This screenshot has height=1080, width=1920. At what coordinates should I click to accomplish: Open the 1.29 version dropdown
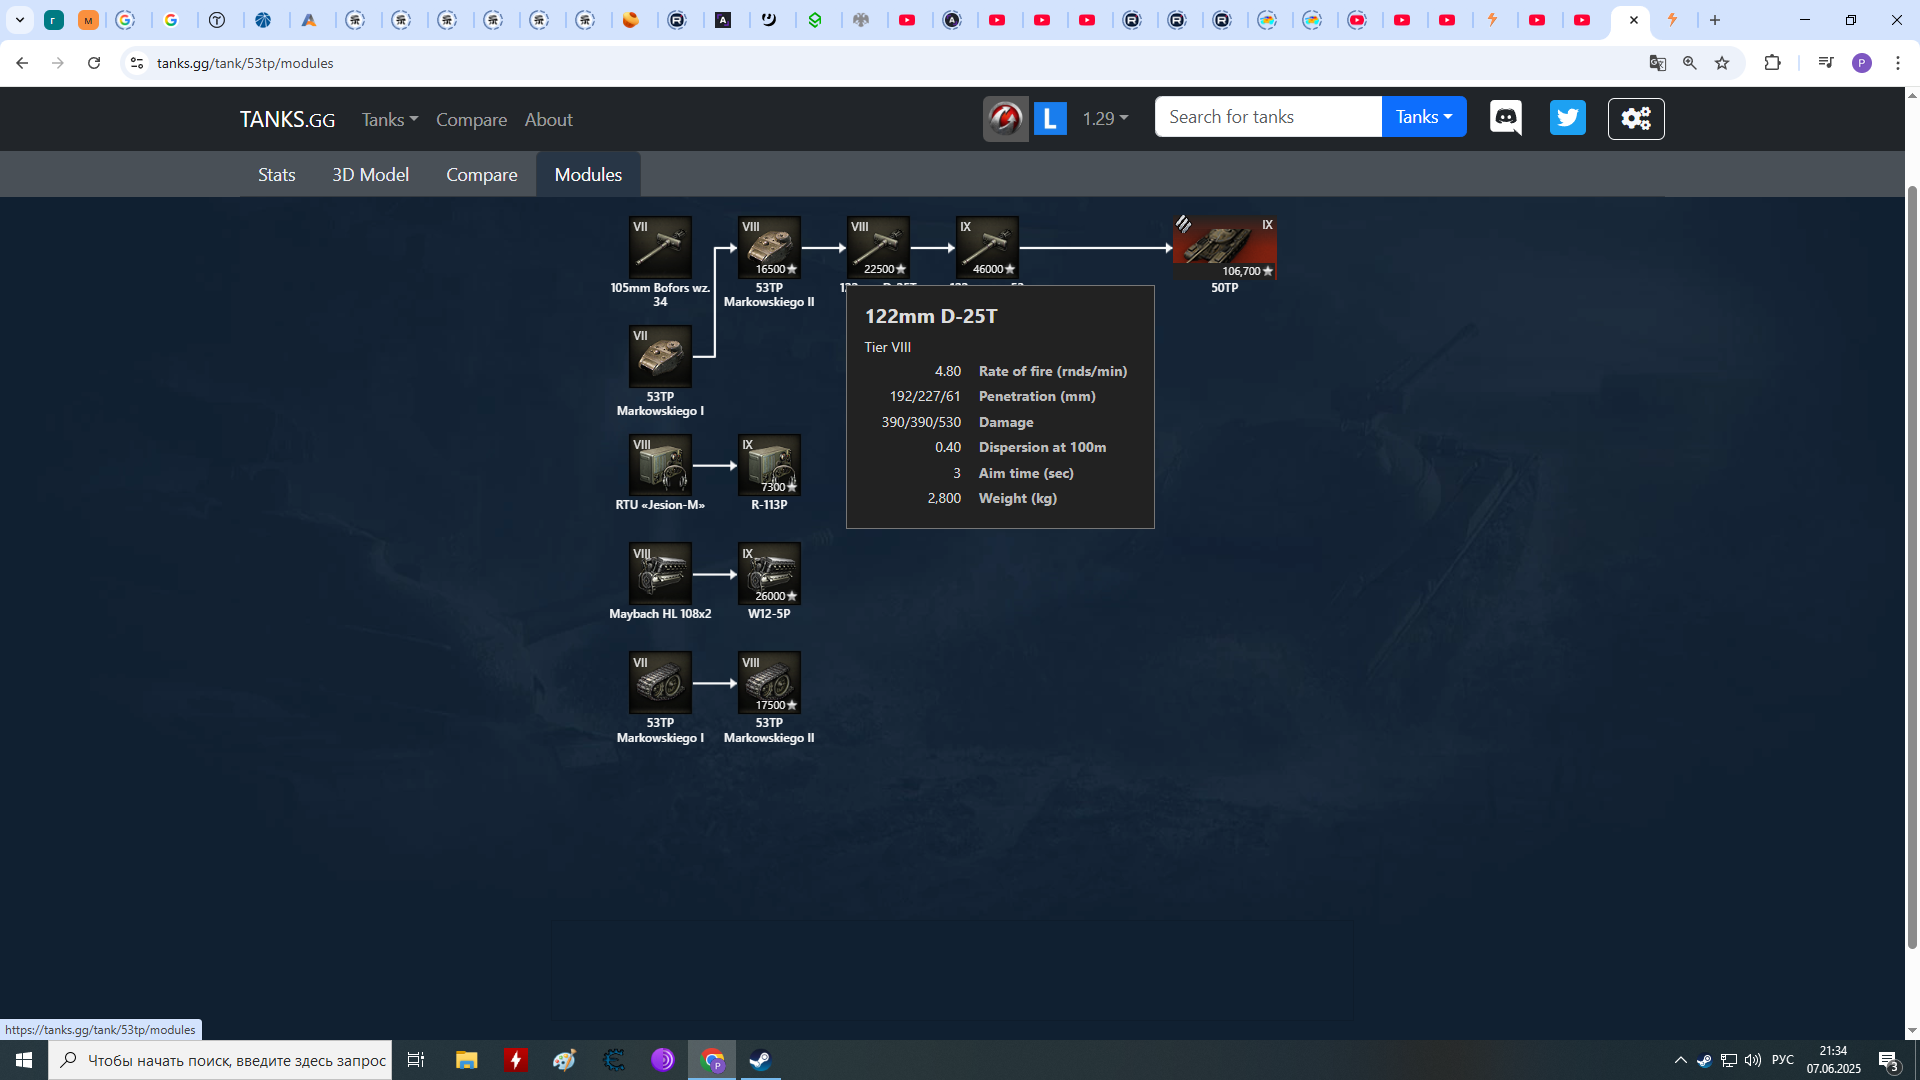point(1105,118)
